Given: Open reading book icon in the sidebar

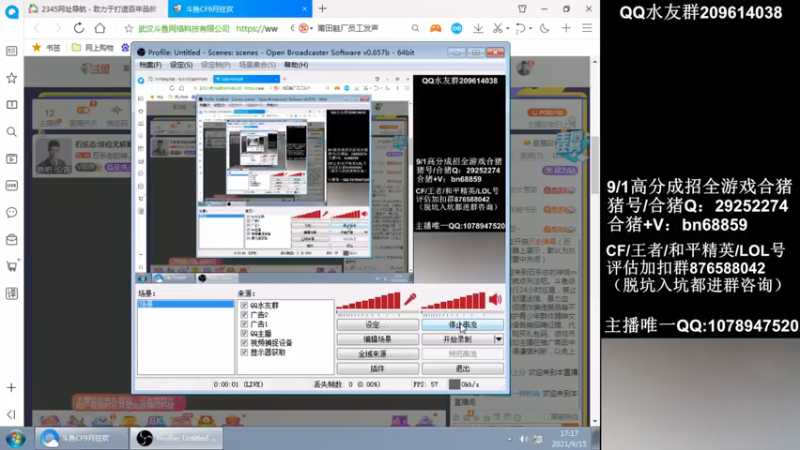Looking at the screenshot, I should 11,105.
